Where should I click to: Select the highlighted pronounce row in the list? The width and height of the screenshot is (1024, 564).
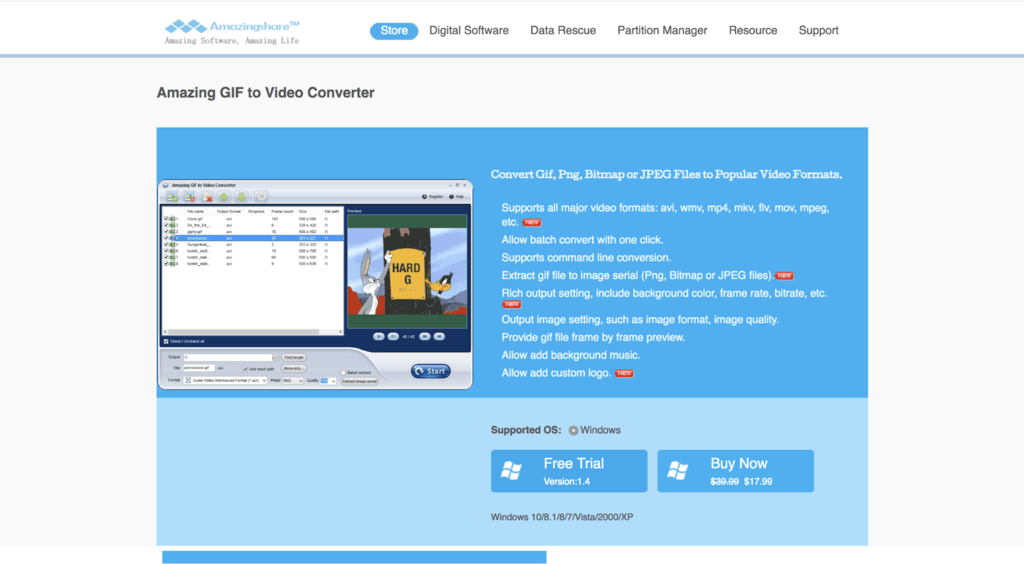coord(253,238)
